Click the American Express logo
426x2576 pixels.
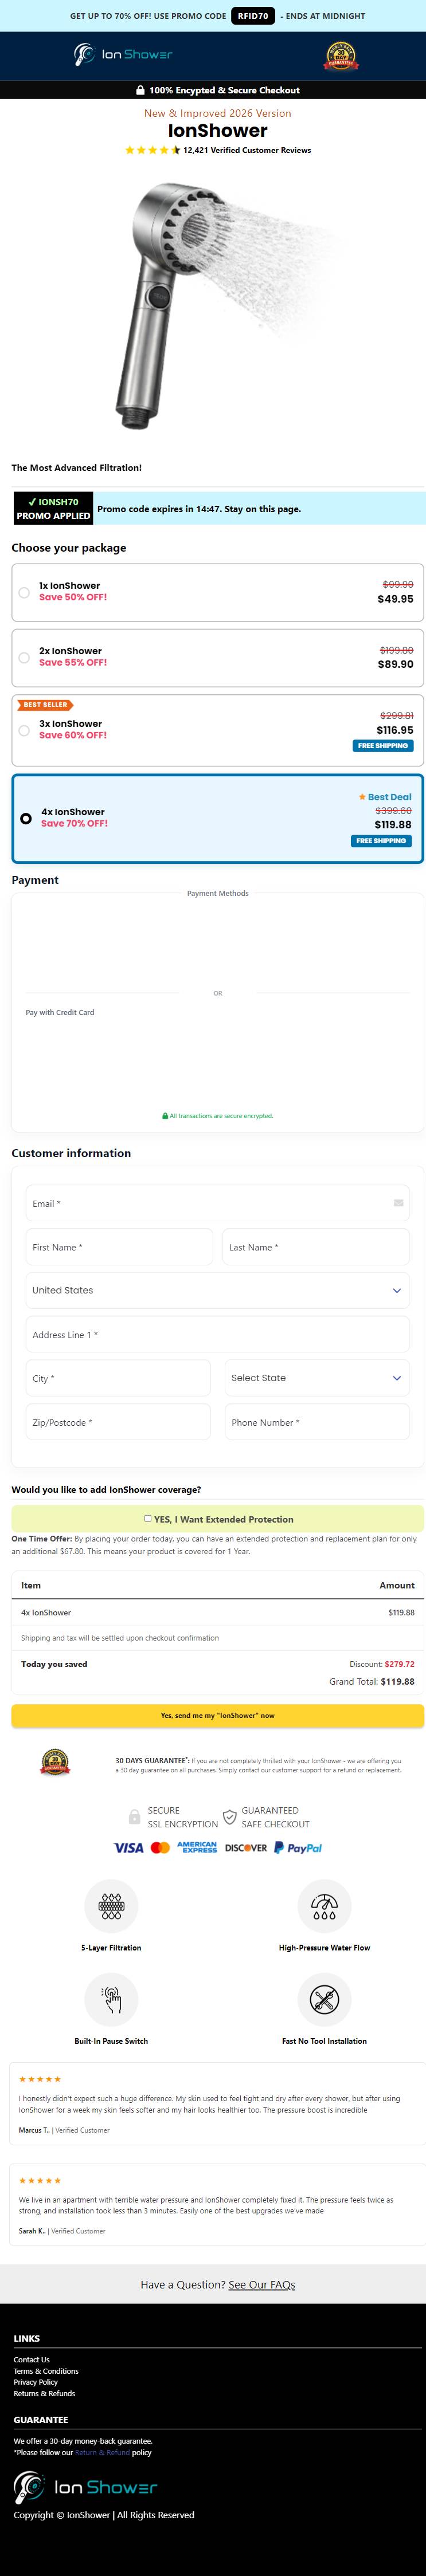click(x=198, y=1848)
